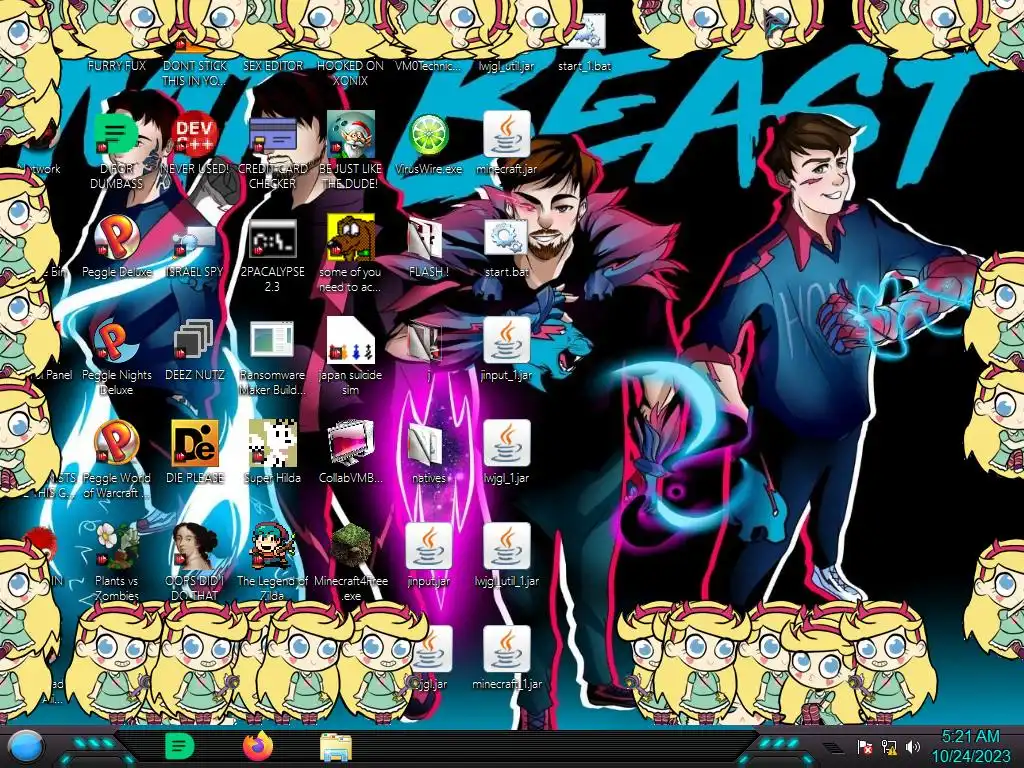Open File Explorer from the taskbar

coord(336,746)
